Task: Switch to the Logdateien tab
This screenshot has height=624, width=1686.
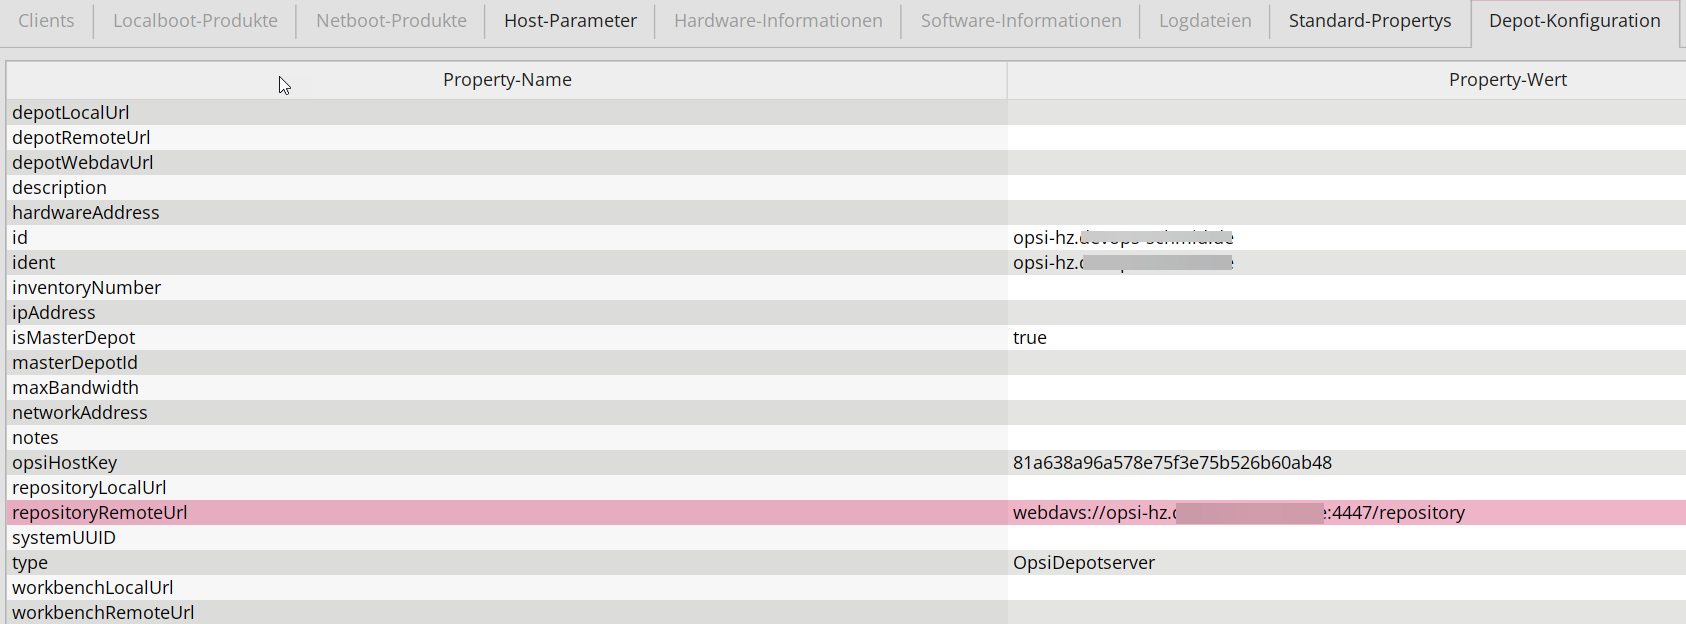Action: (x=1205, y=21)
